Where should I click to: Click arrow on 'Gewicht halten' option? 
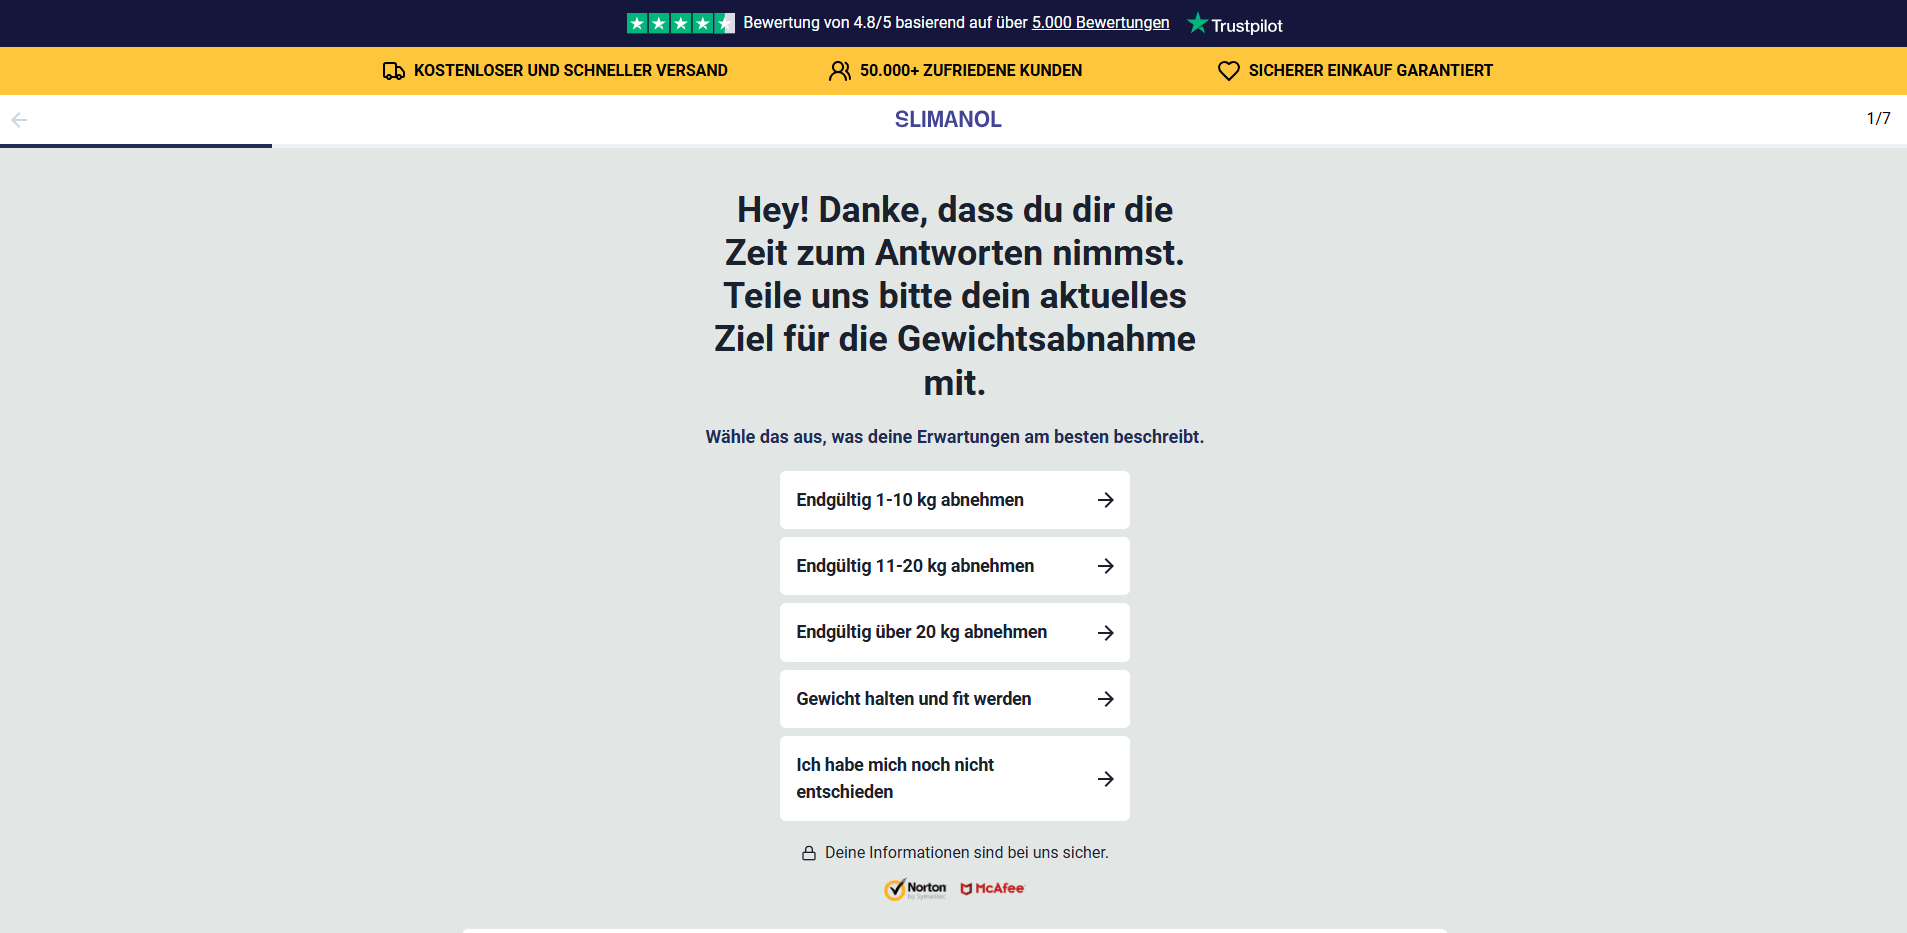(1105, 699)
